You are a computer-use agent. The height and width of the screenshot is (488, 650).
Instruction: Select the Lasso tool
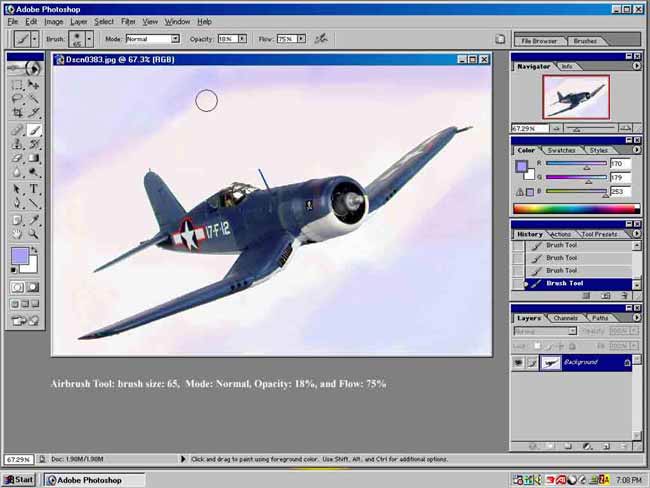pos(17,99)
